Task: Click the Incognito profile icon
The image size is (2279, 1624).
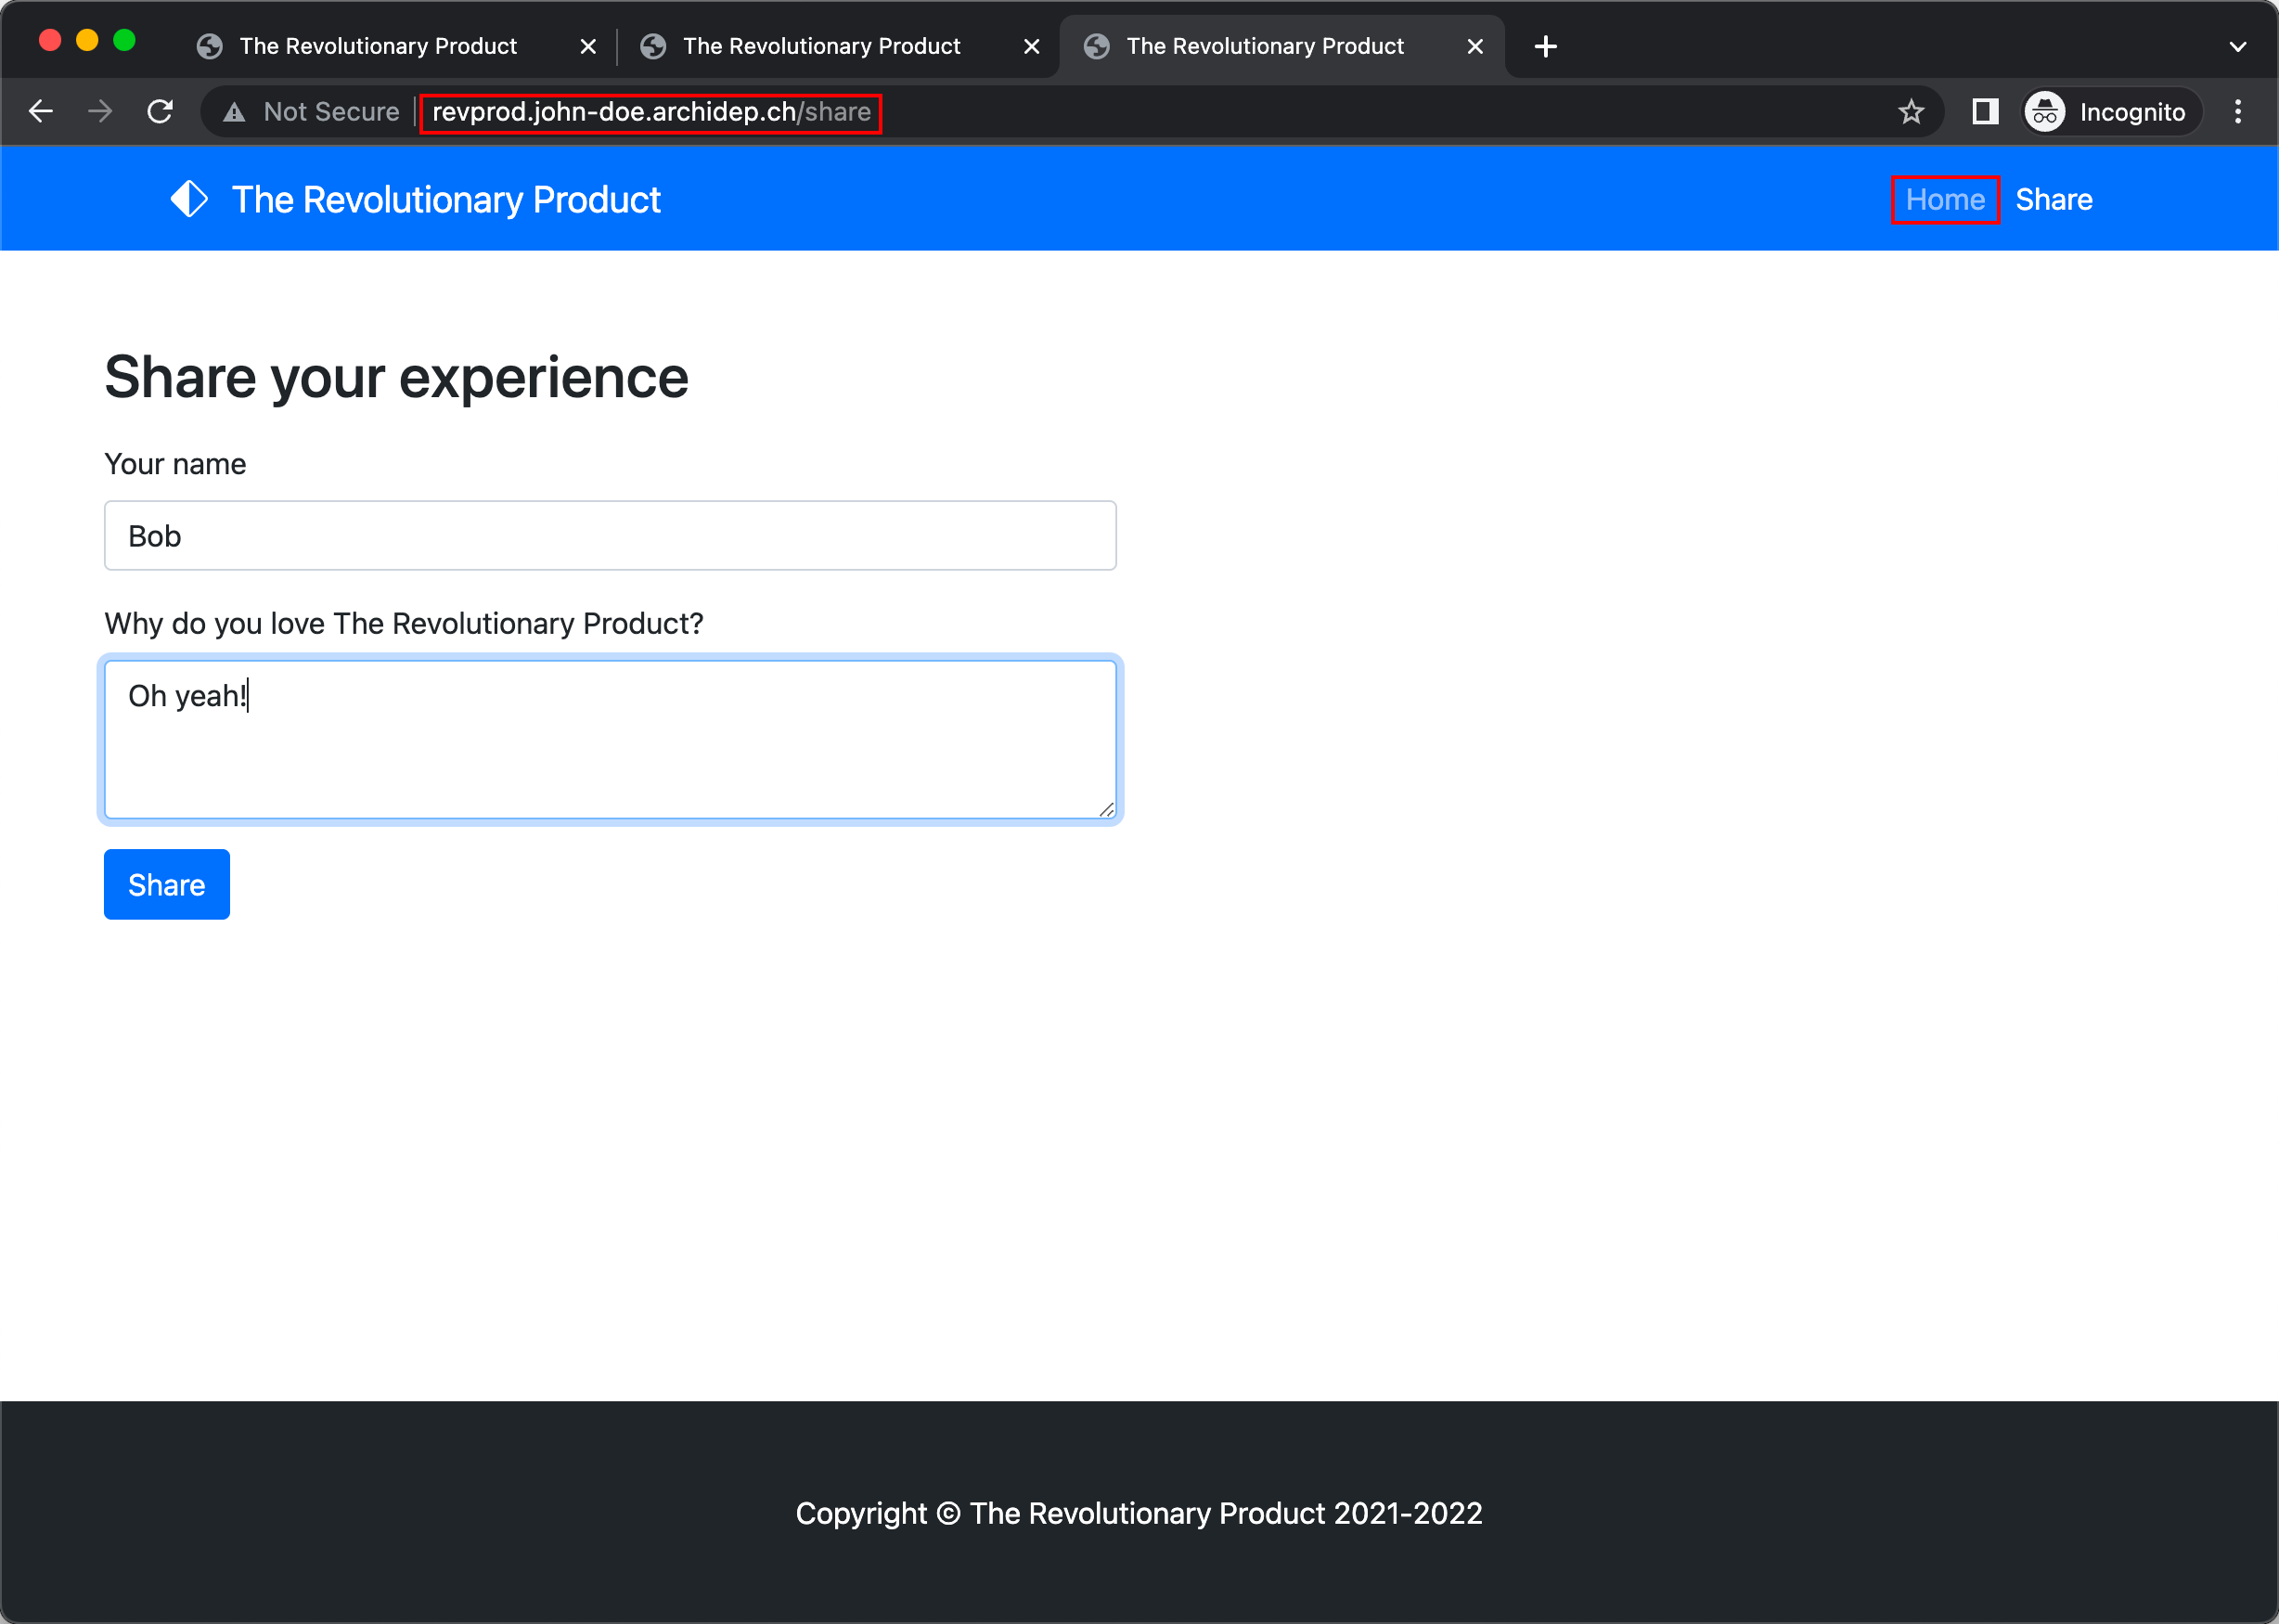Action: 2044,111
